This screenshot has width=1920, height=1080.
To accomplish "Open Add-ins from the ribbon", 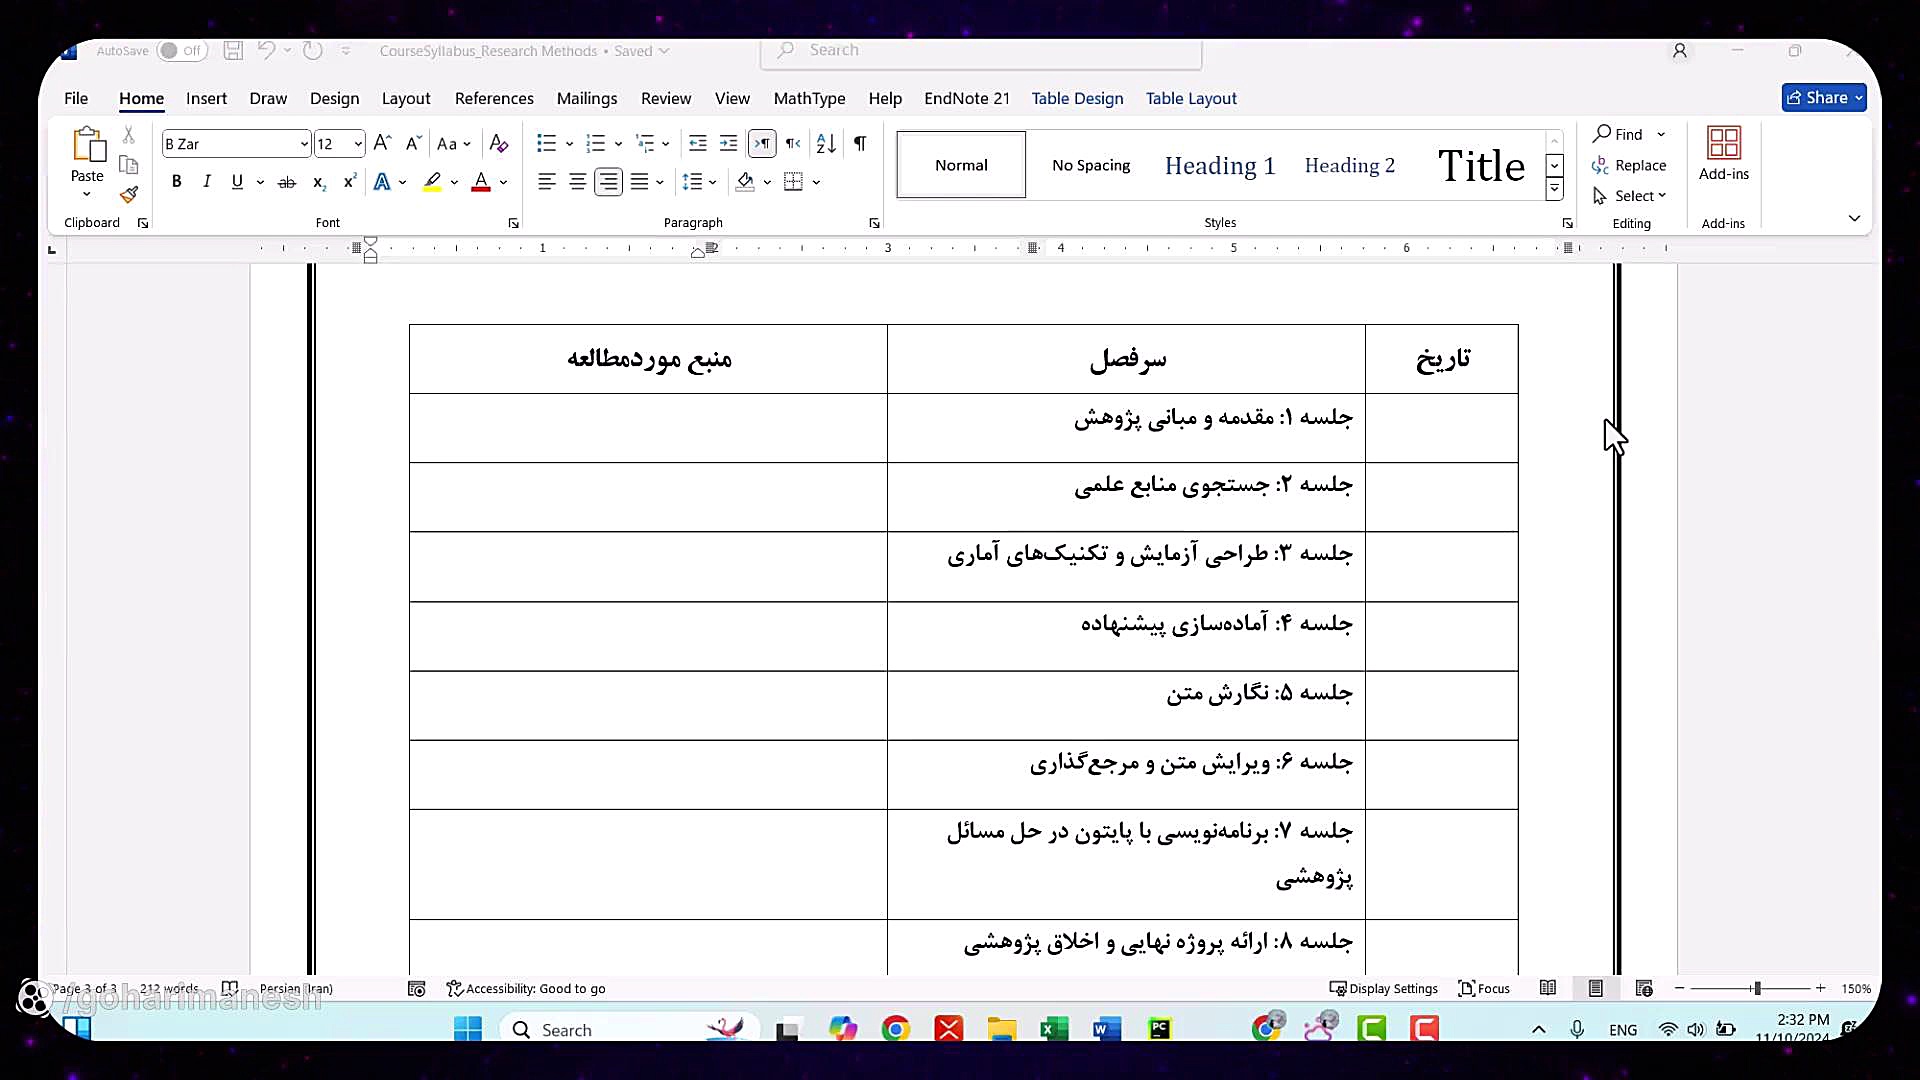I will [1723, 153].
